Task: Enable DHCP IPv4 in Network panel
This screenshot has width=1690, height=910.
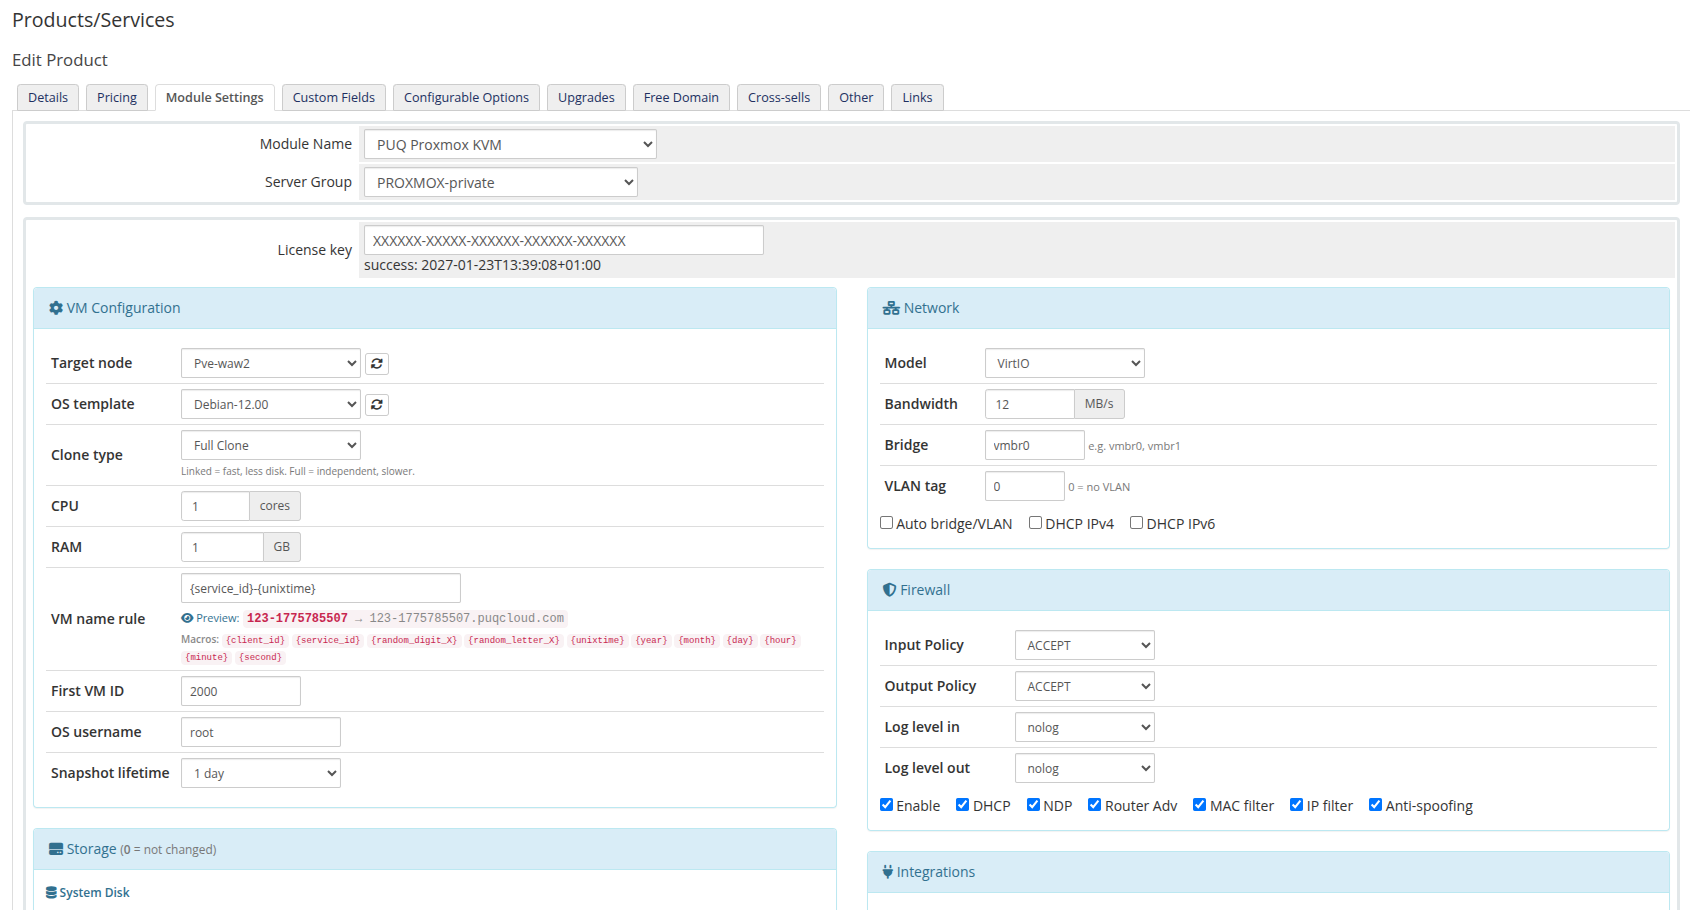Action: [1036, 522]
